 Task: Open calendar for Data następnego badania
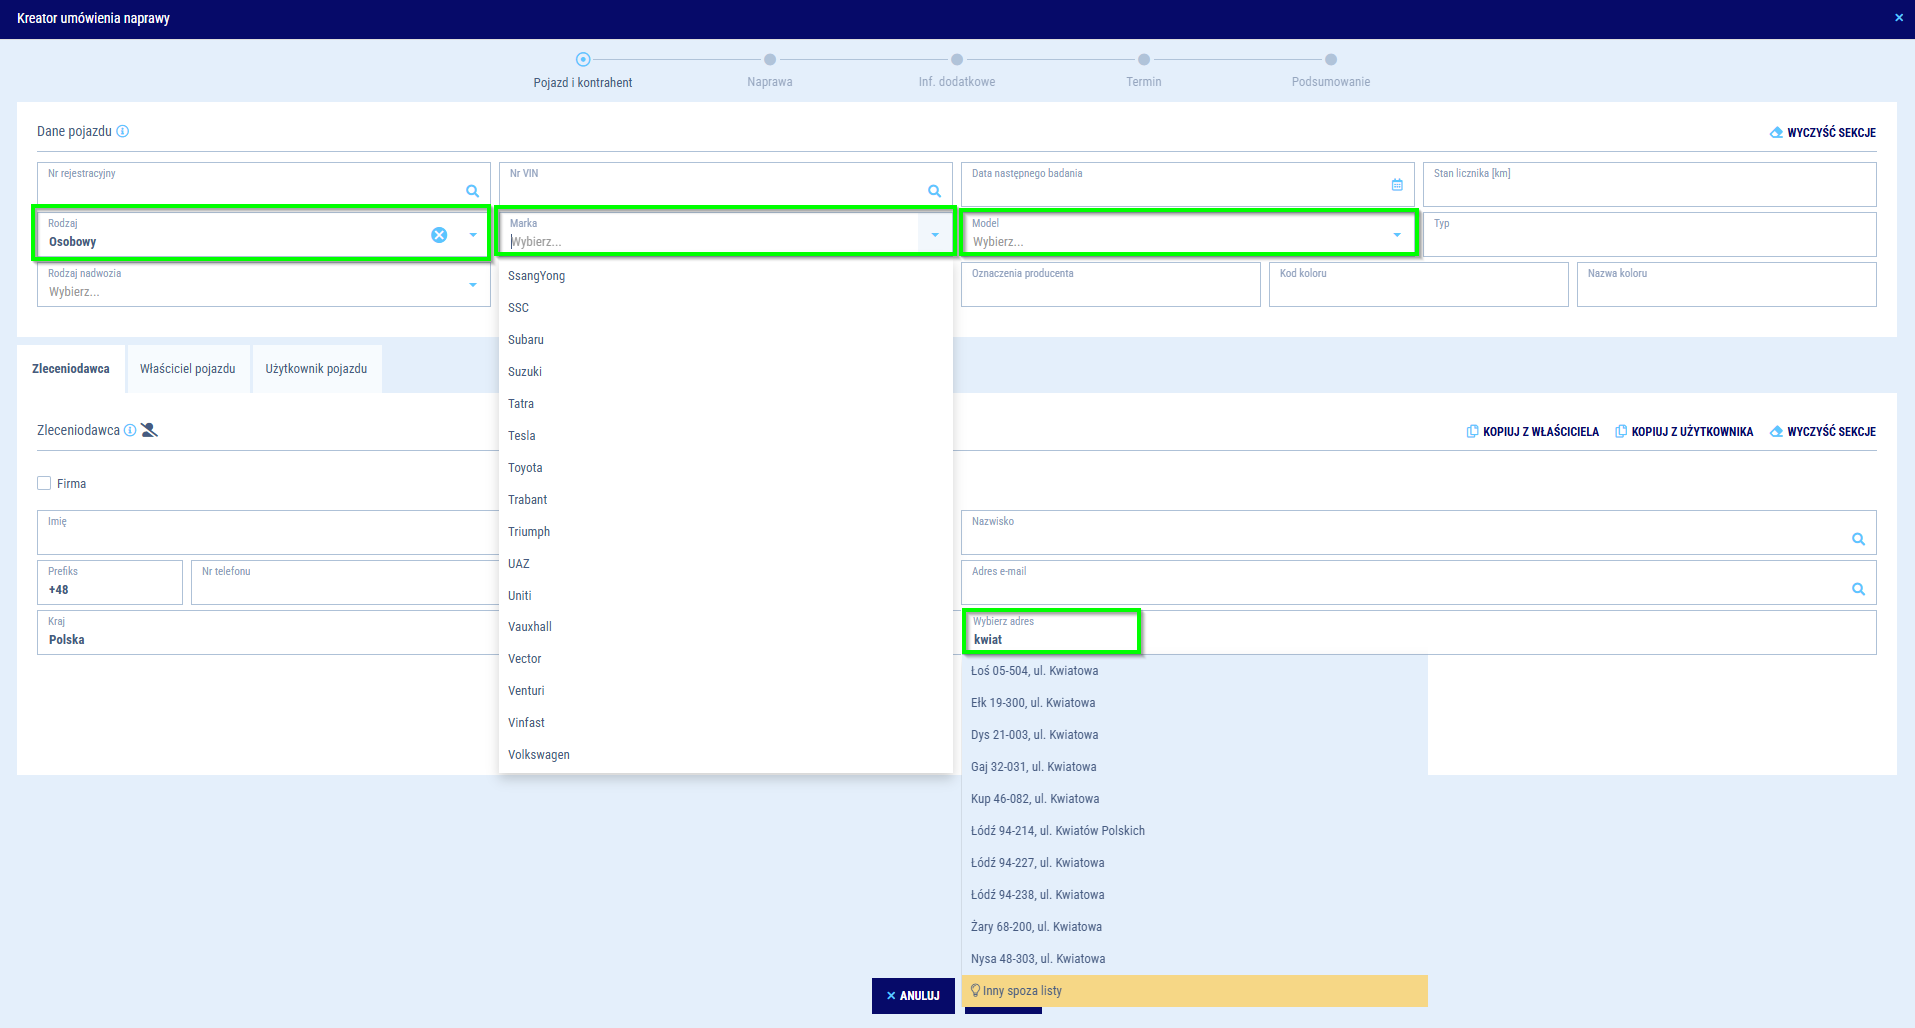[1397, 185]
